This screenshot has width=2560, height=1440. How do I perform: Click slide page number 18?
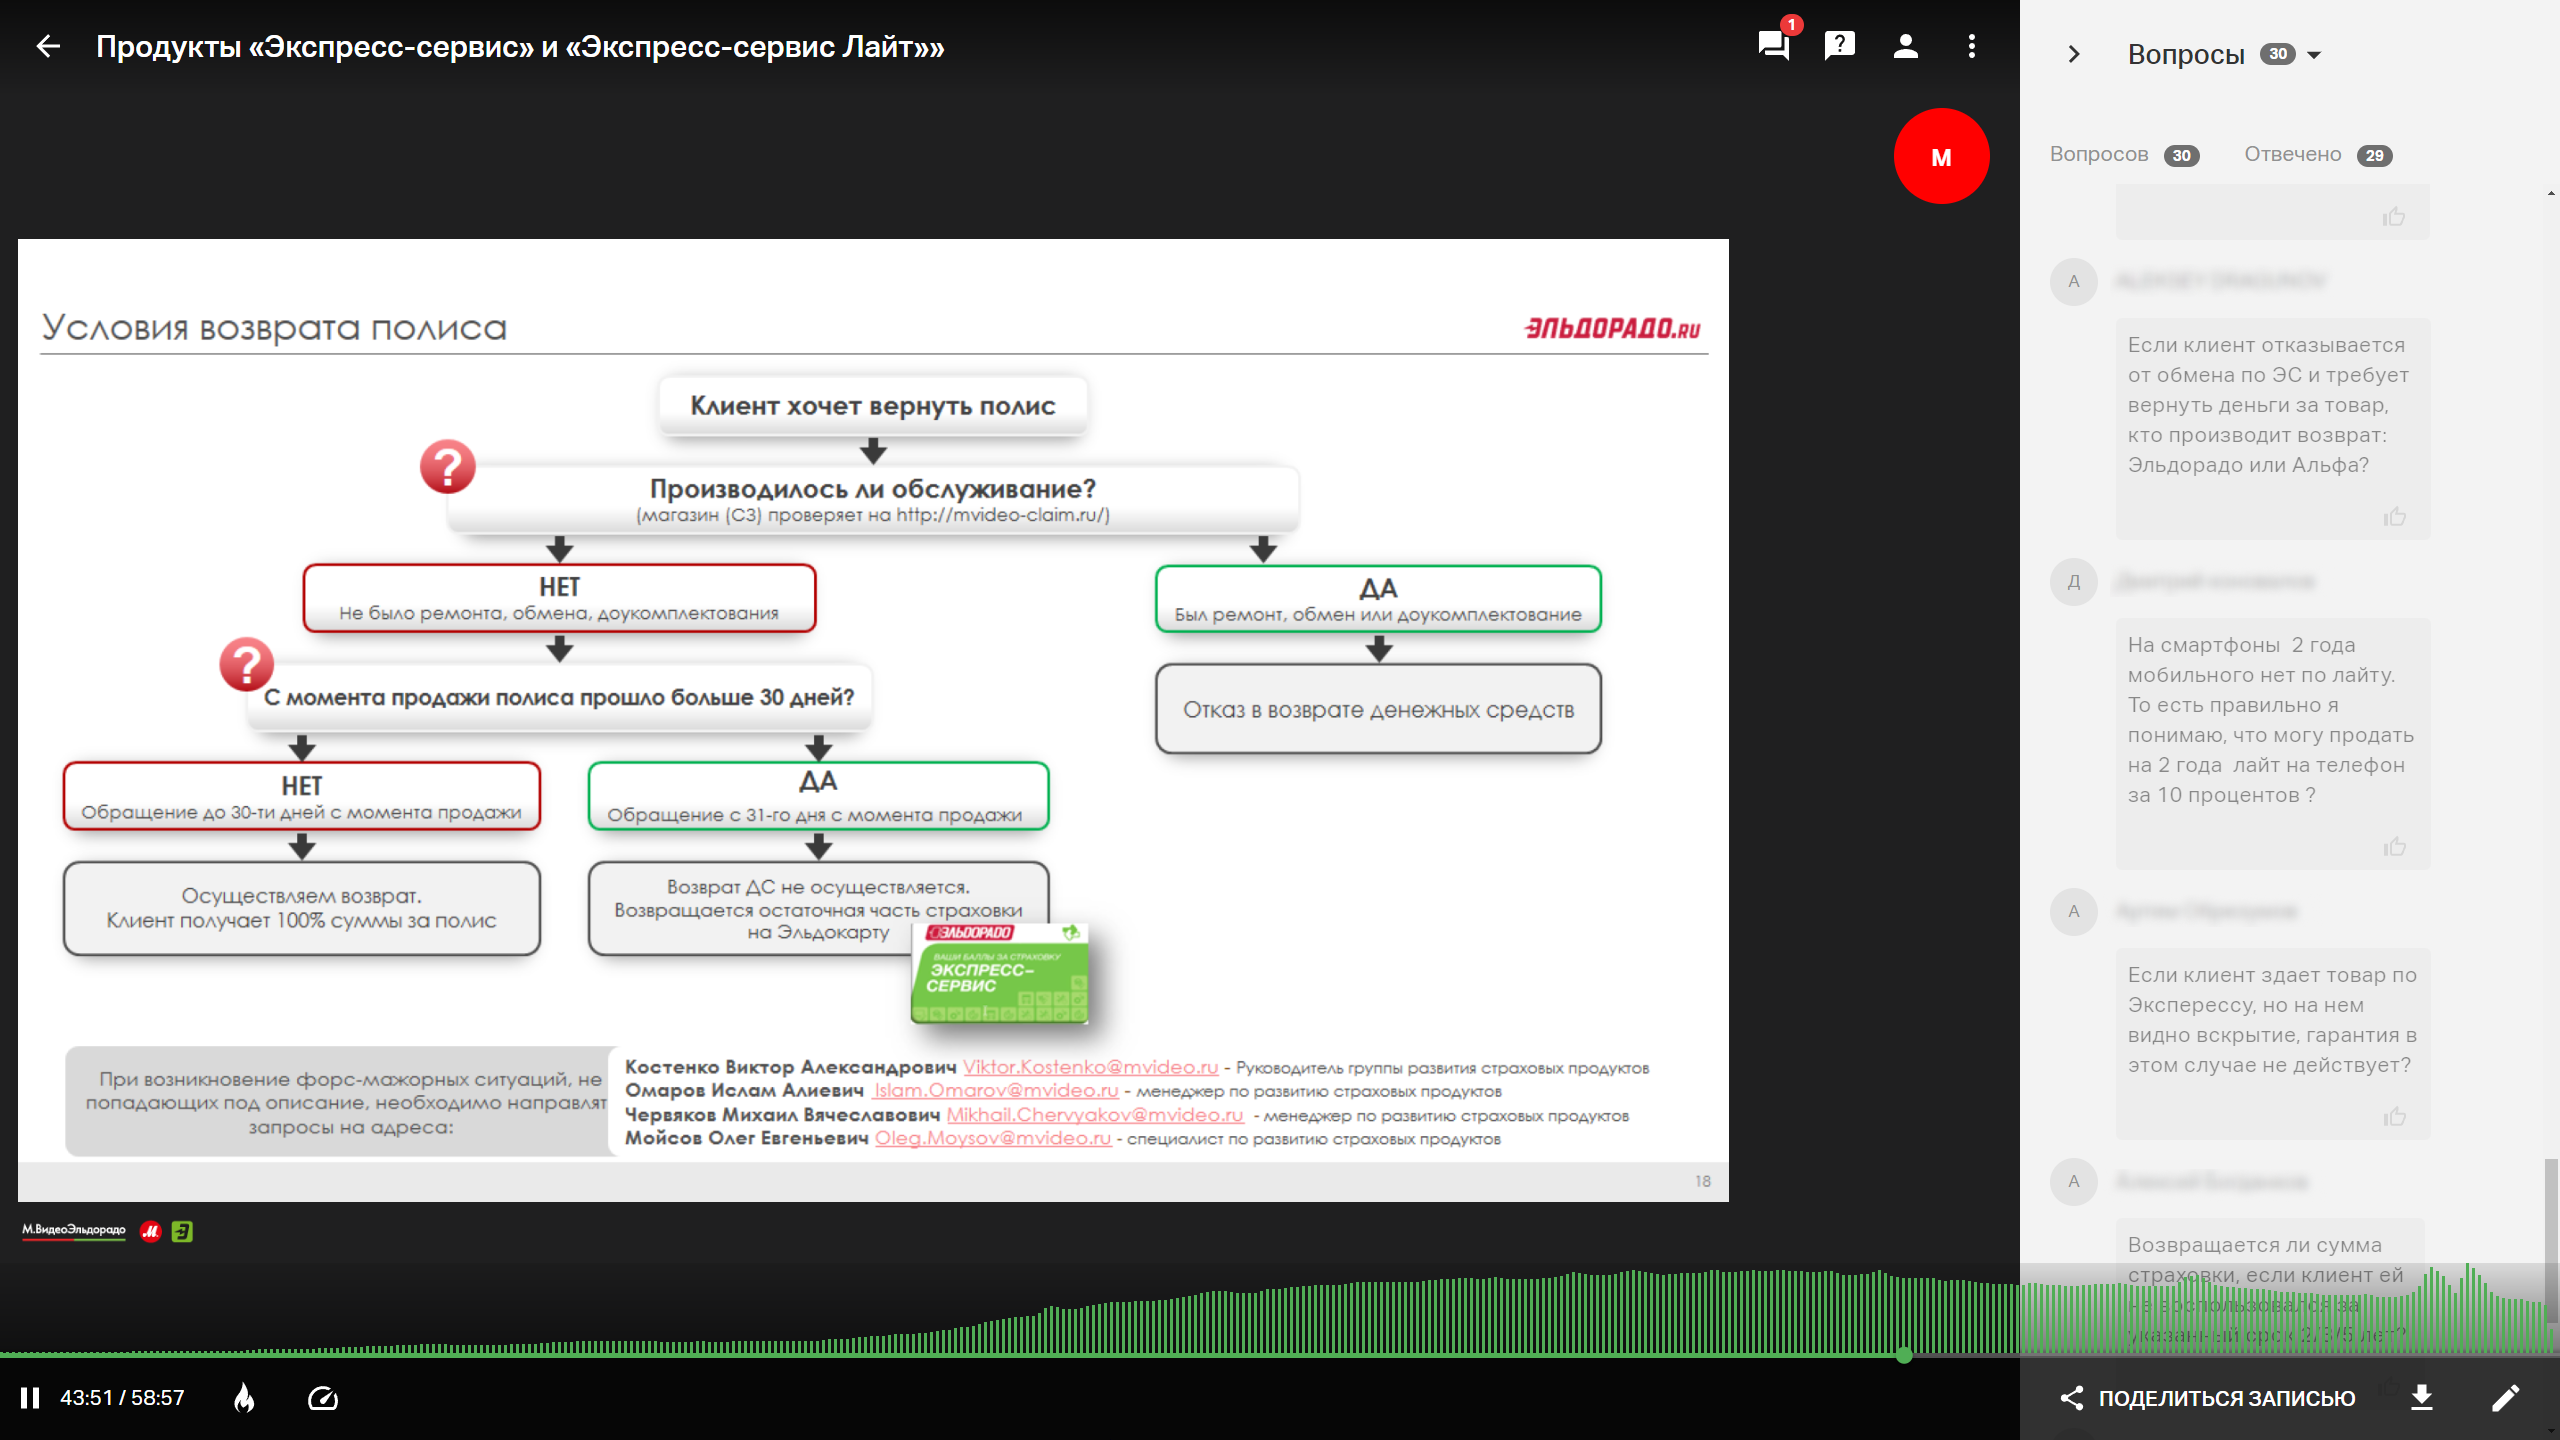click(1703, 1181)
